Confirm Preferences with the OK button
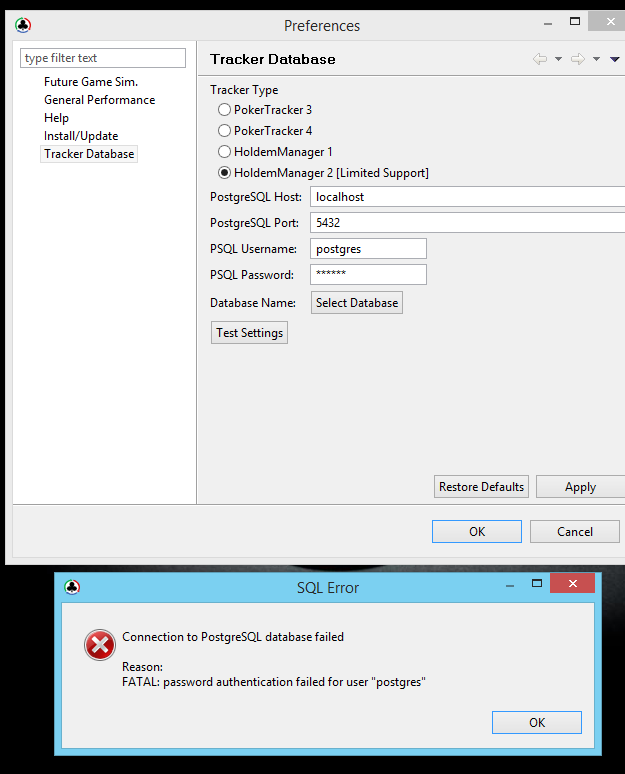 (477, 532)
